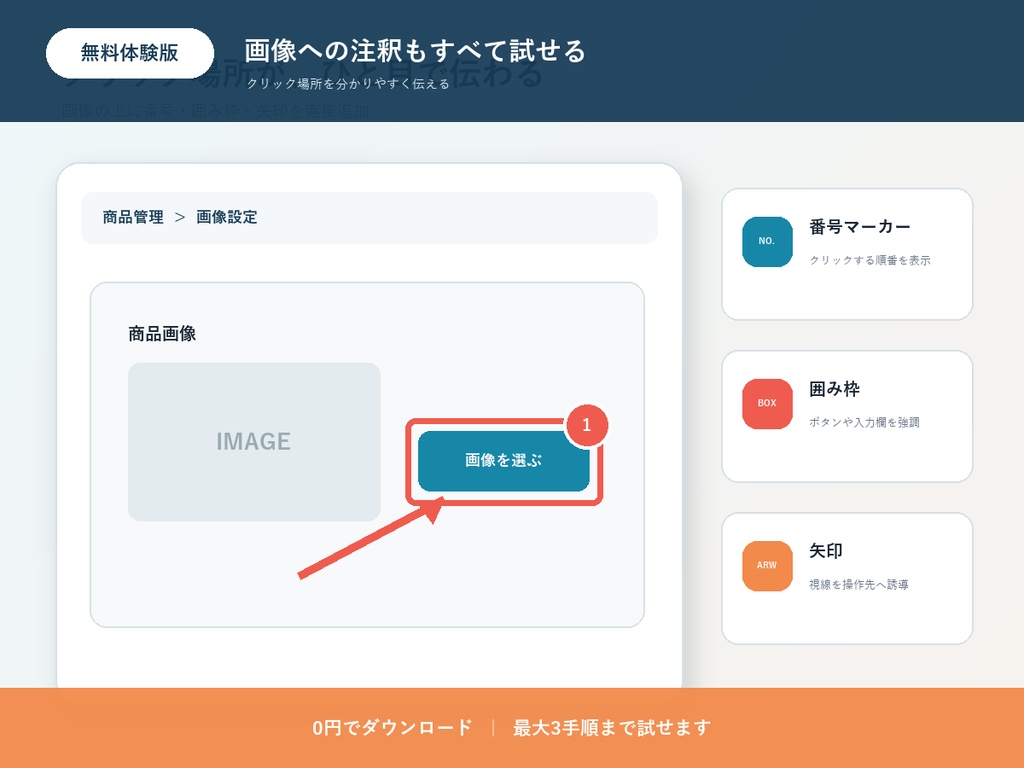Click the 無料体験版 pill button

pos(130,53)
